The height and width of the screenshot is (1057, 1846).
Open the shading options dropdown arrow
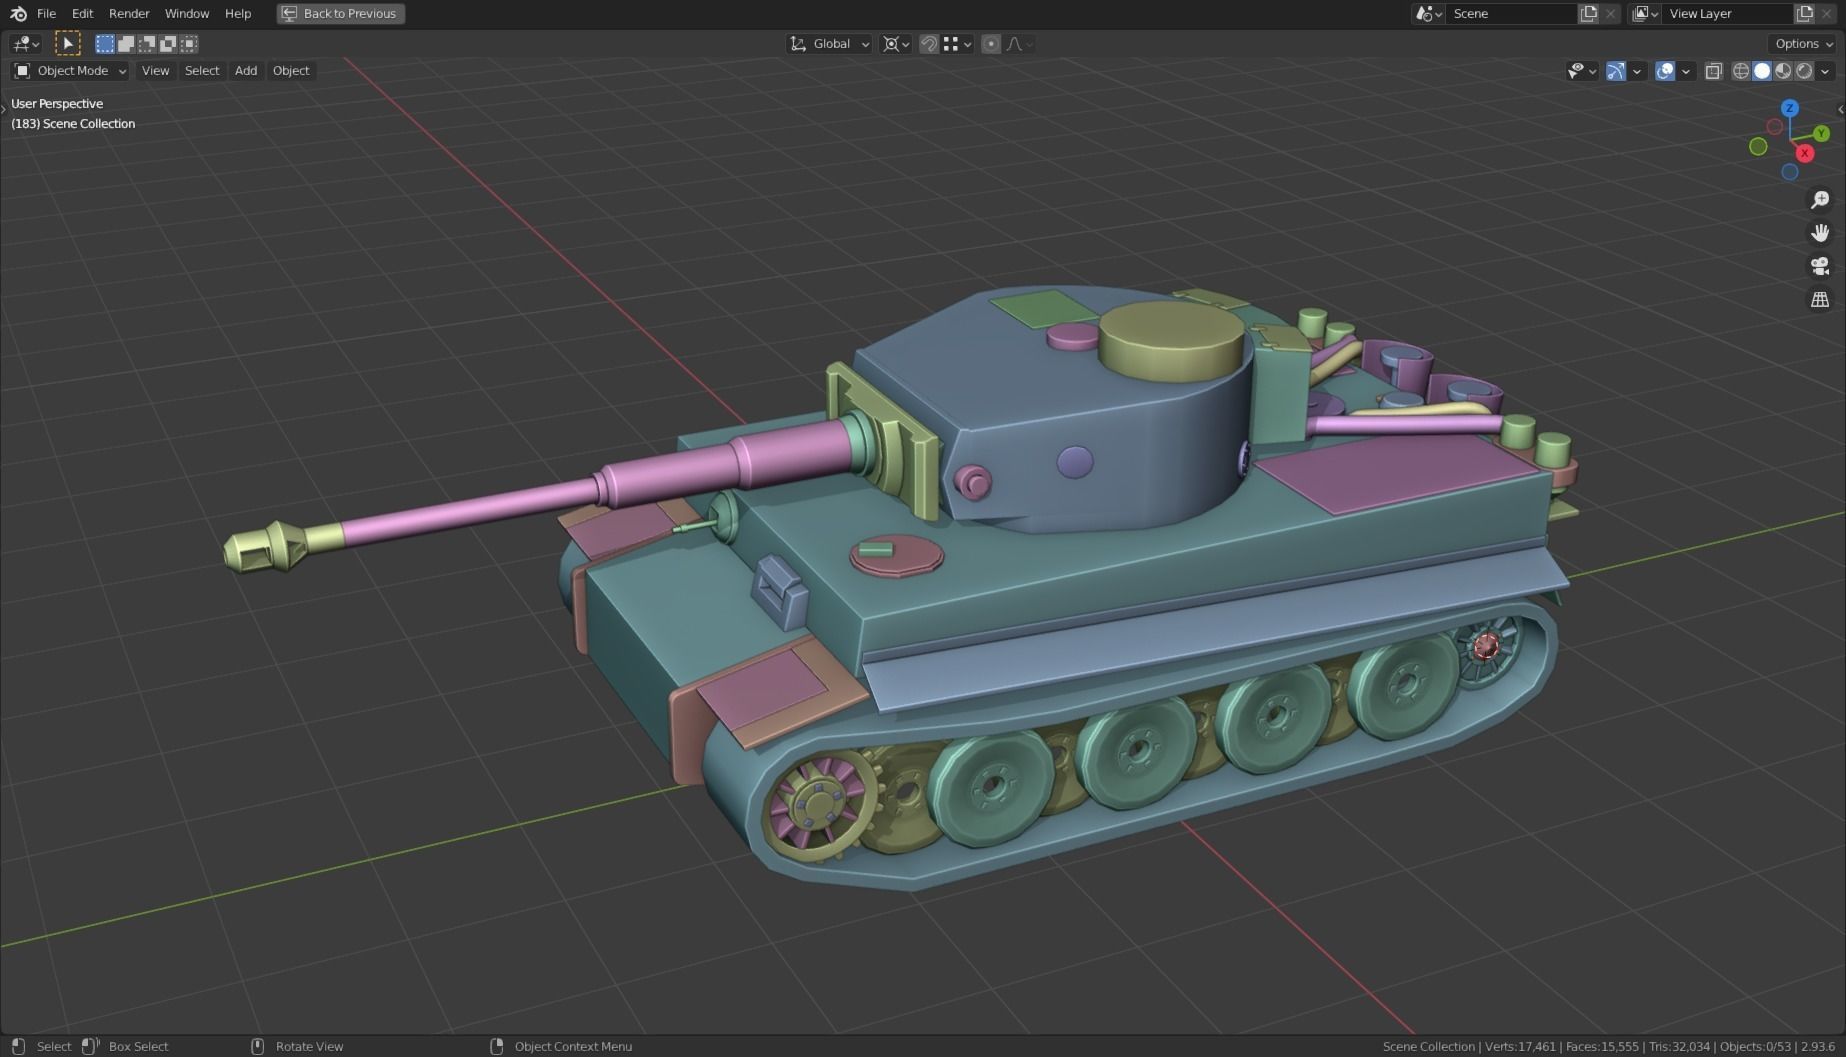click(1826, 71)
